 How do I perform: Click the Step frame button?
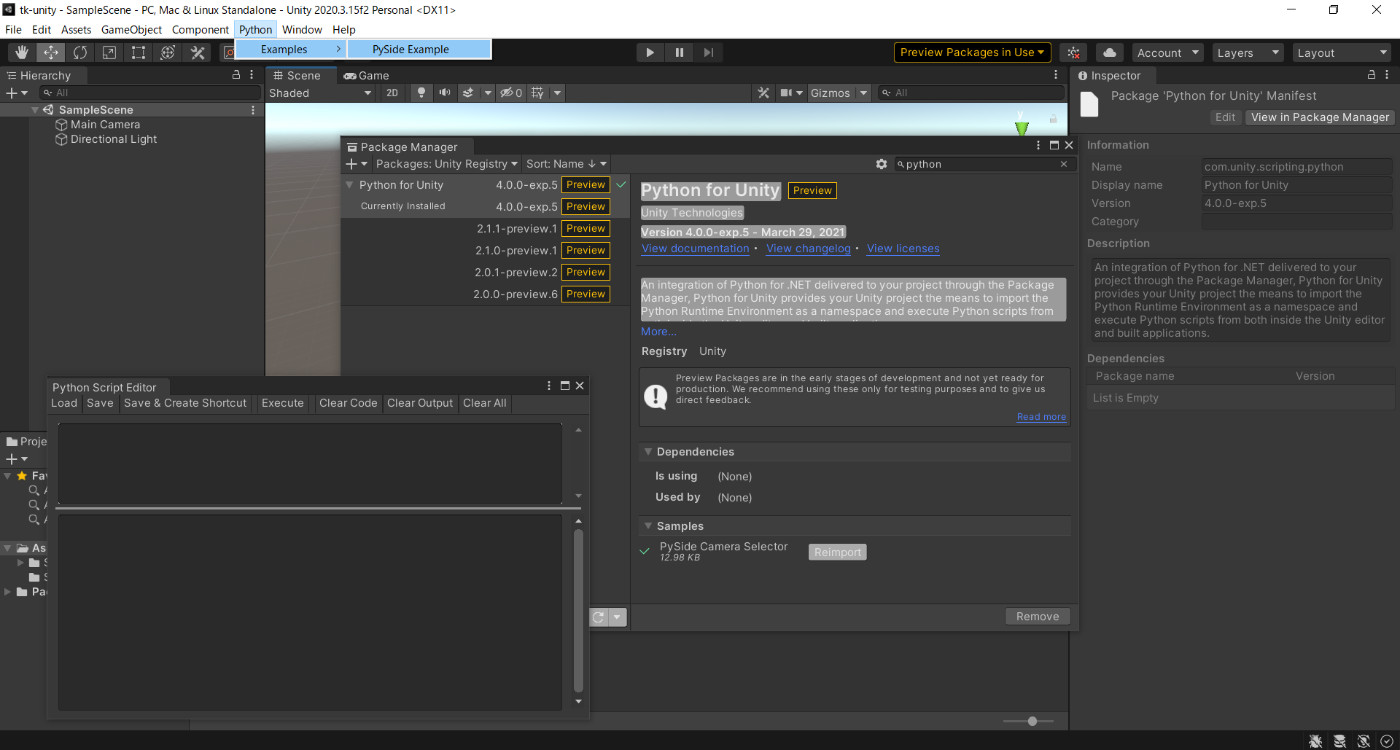pyautogui.click(x=708, y=53)
